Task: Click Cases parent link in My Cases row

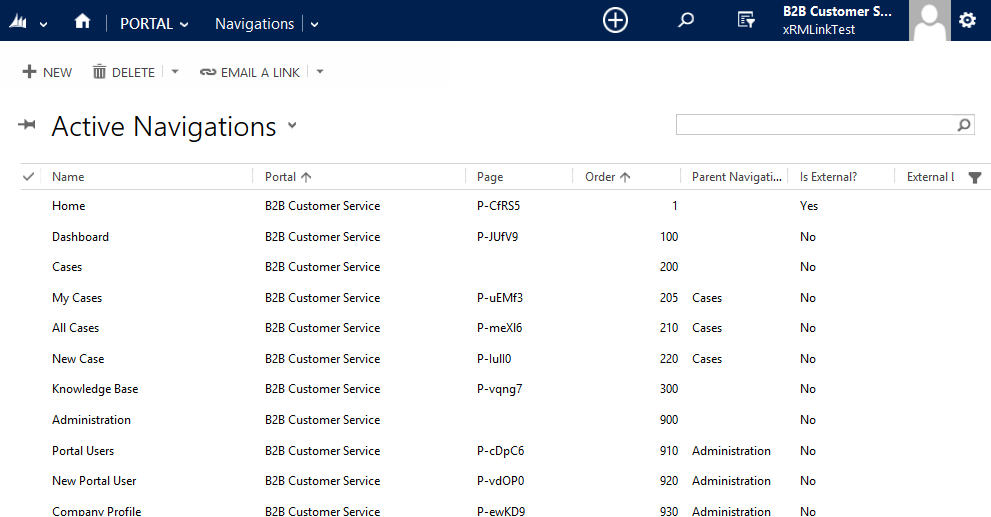Action: click(707, 298)
